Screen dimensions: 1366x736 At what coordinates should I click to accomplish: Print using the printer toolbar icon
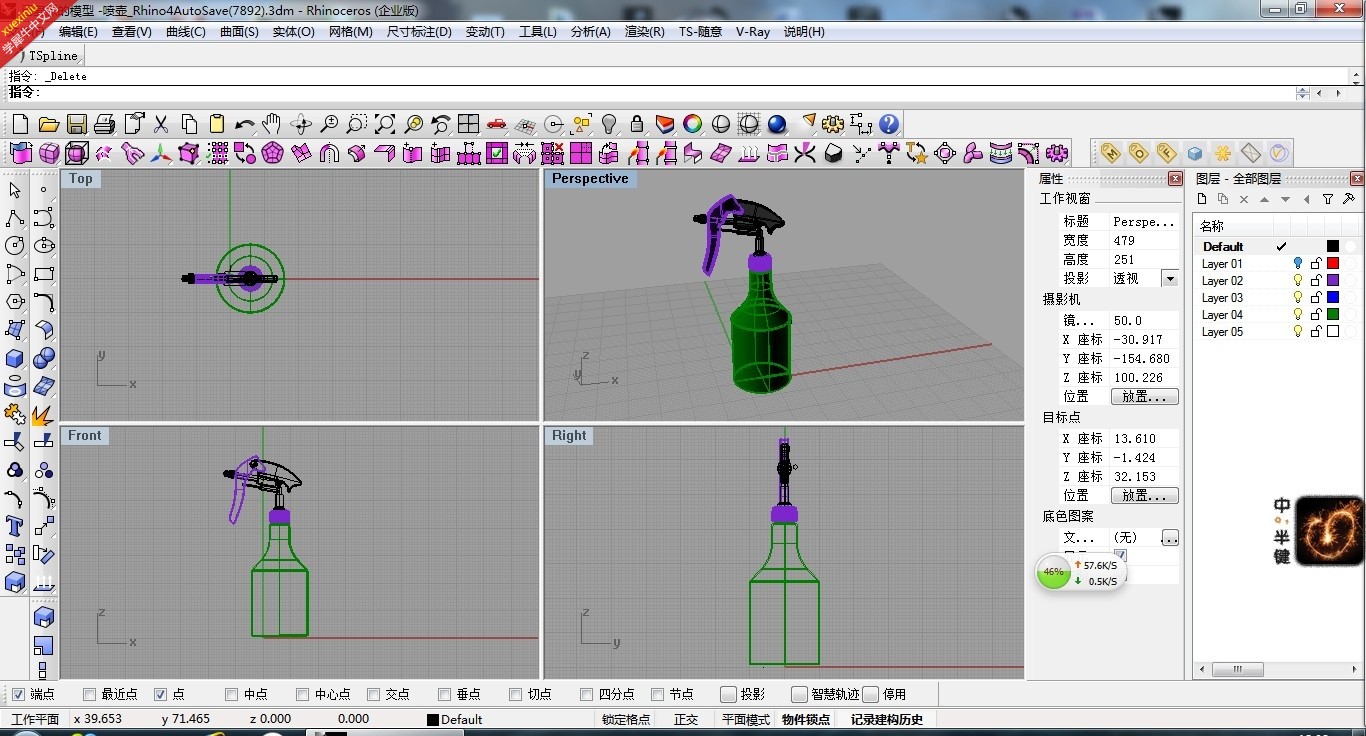[x=104, y=125]
